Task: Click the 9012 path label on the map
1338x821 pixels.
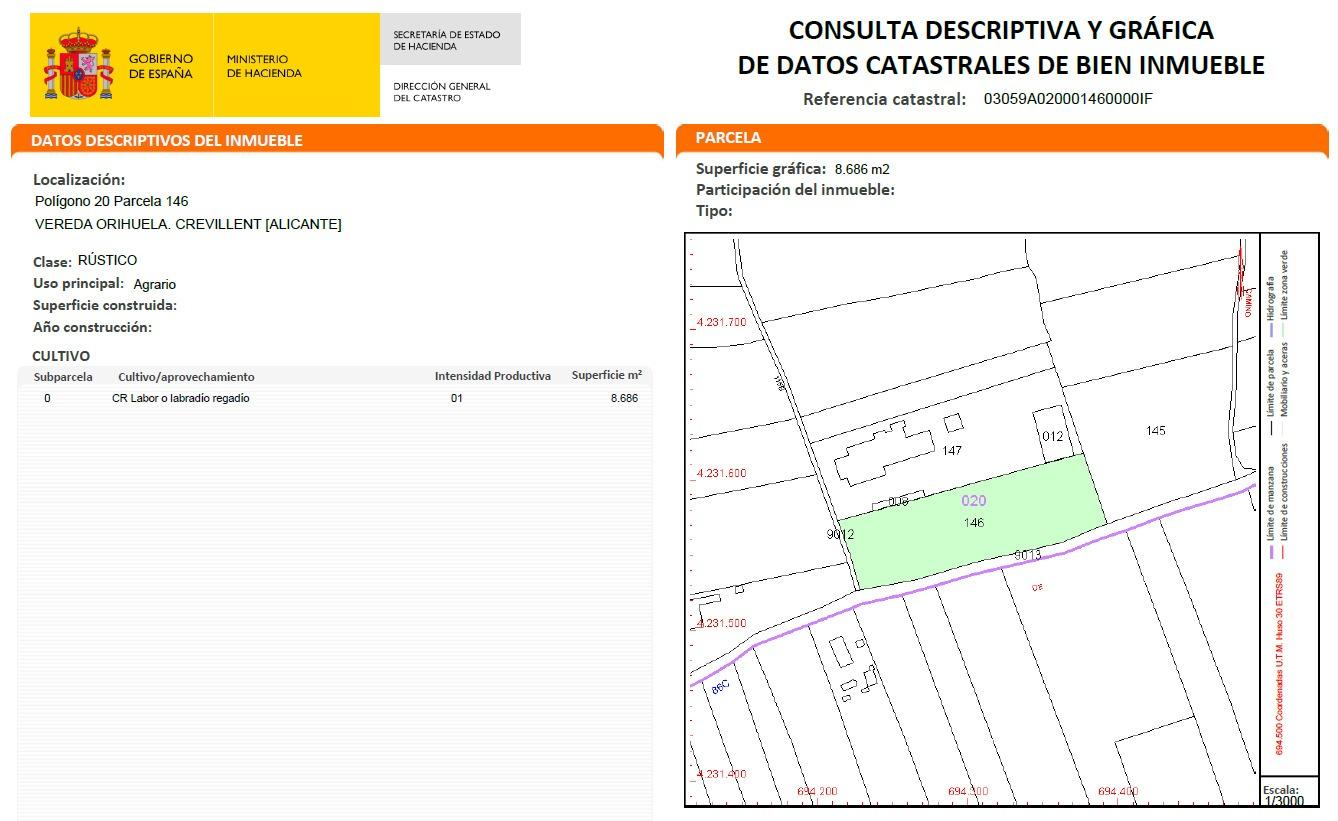Action: tap(840, 535)
